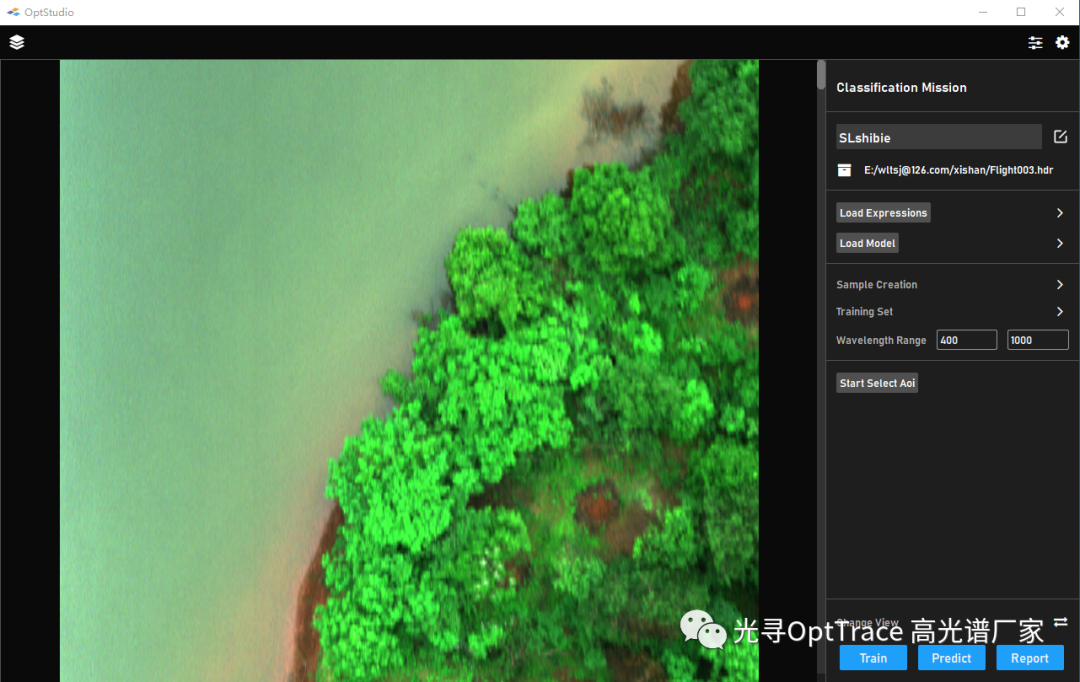Screen dimensions: 1080x682
Task: Click the Predict button
Action: coord(951,658)
